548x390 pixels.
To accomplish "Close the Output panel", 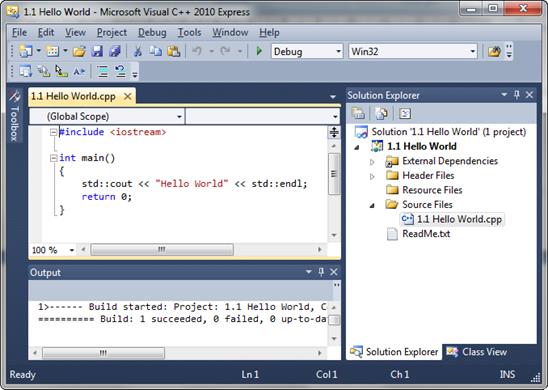I will (x=334, y=272).
